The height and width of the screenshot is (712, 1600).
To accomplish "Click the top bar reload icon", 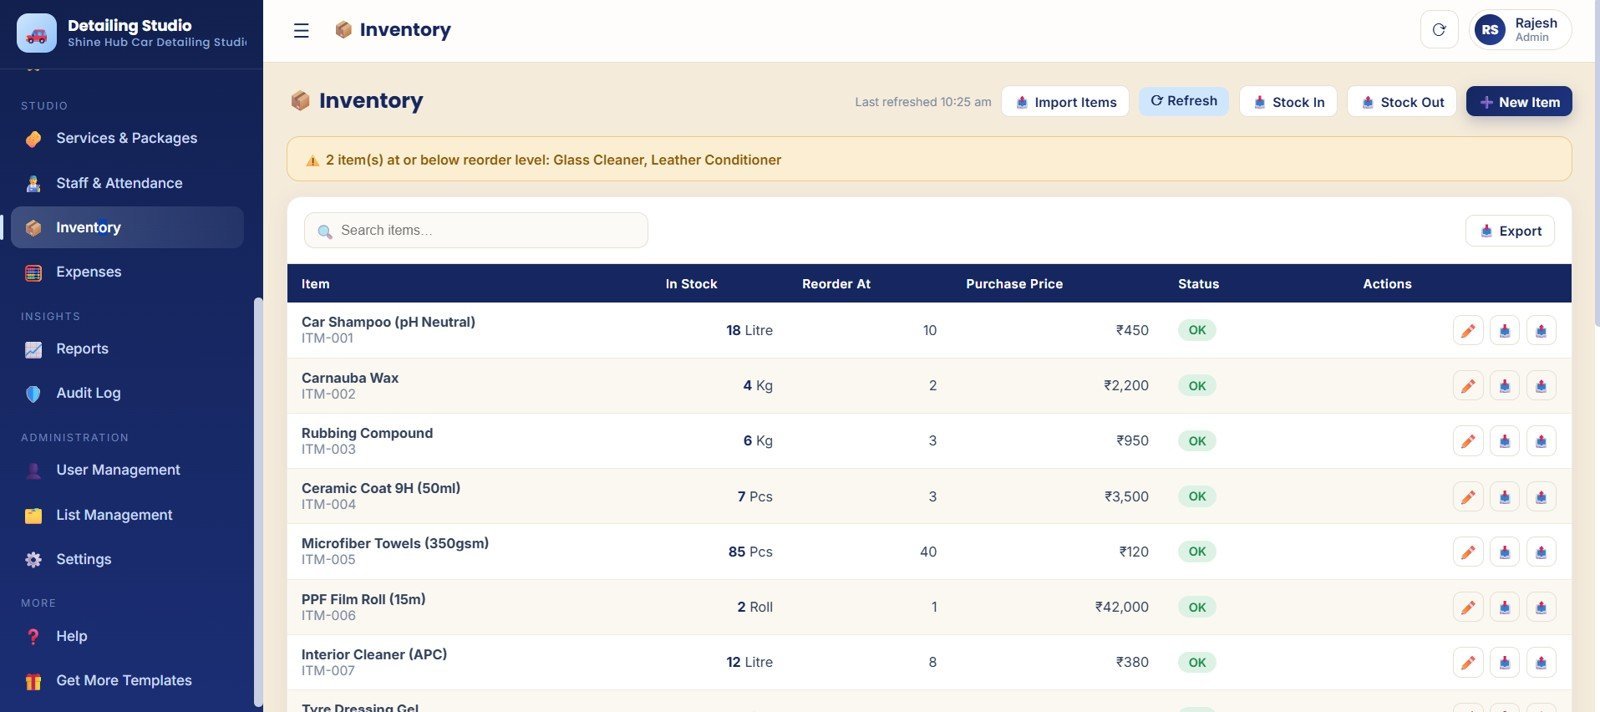I will tap(1439, 30).
